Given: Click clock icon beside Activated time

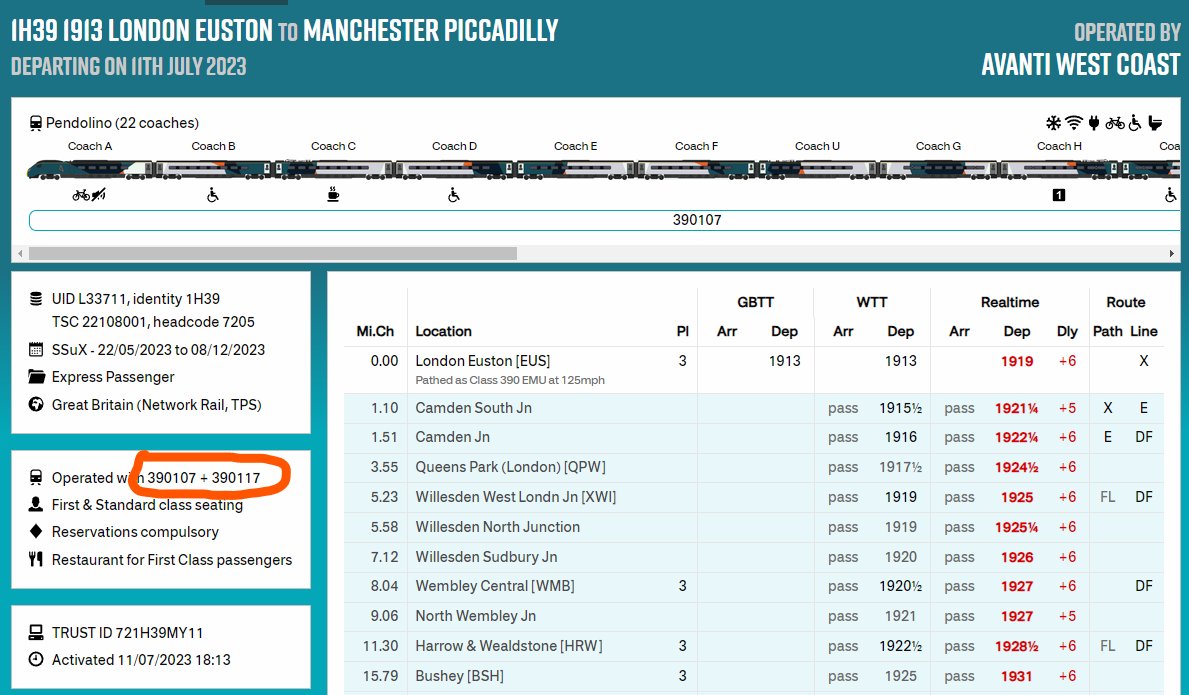Looking at the screenshot, I should pos(36,659).
